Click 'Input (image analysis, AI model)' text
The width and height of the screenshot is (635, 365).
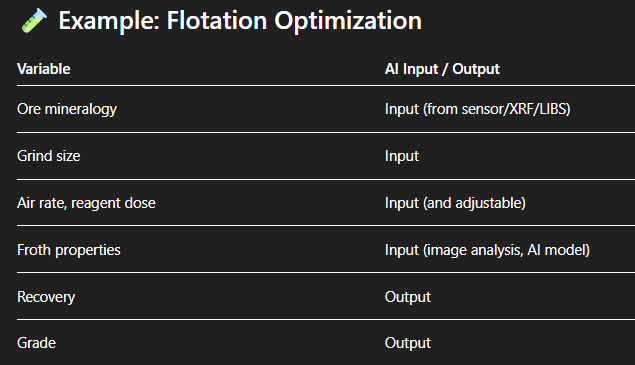(x=487, y=250)
